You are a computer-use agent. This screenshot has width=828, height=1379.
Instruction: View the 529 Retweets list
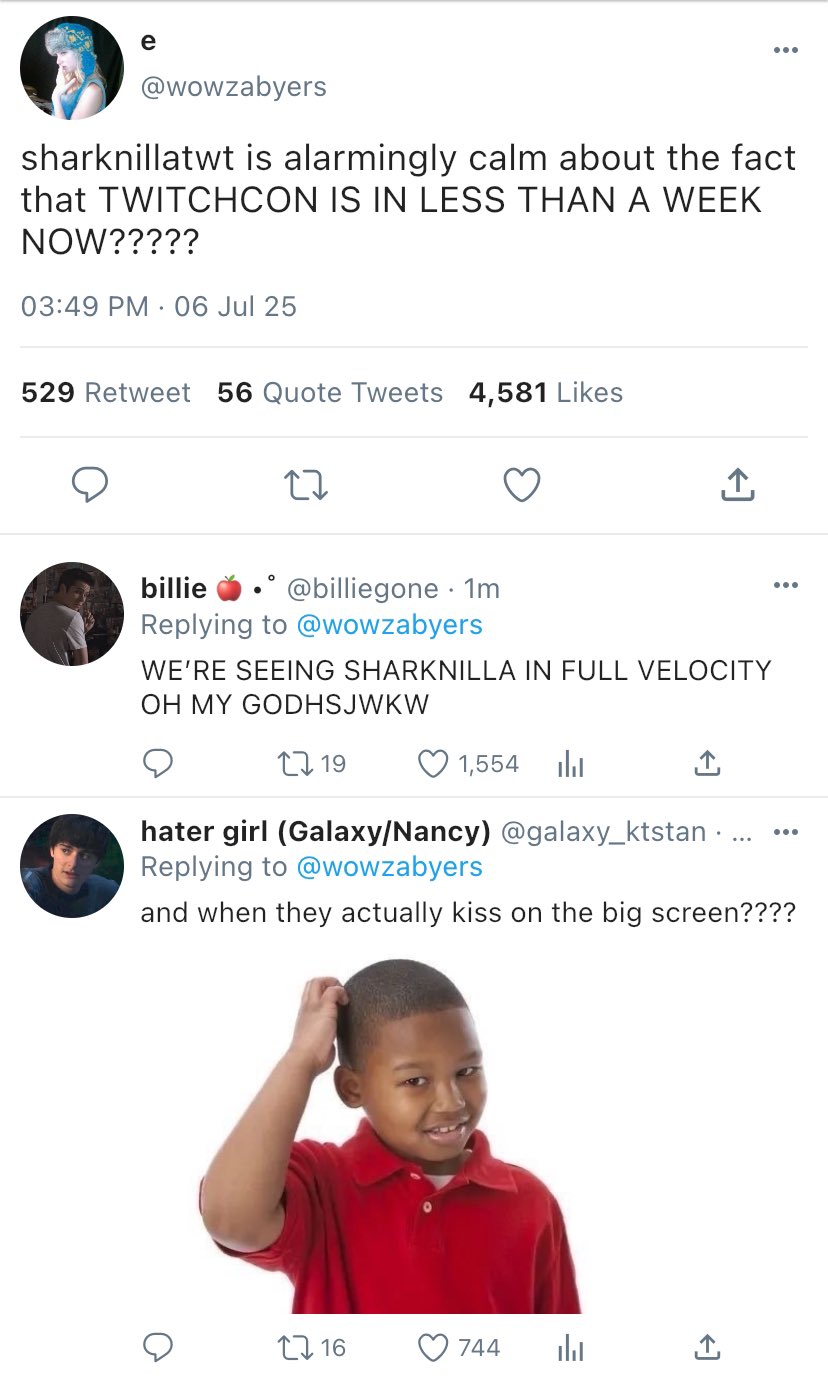pos(106,393)
